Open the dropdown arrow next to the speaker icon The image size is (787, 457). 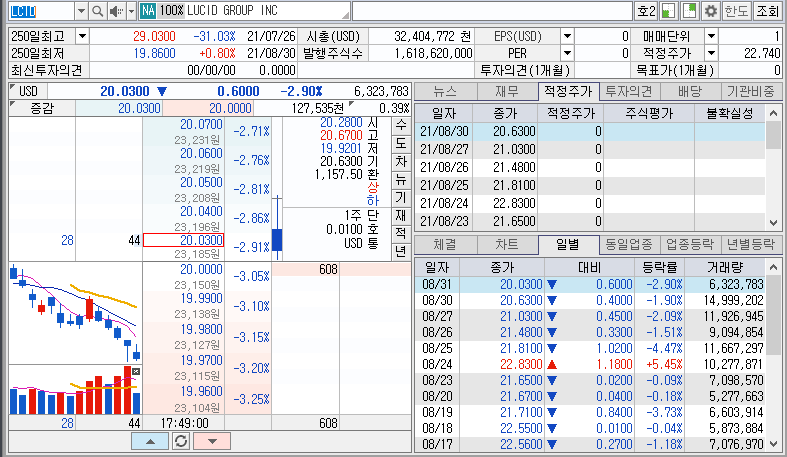pyautogui.click(x=131, y=11)
